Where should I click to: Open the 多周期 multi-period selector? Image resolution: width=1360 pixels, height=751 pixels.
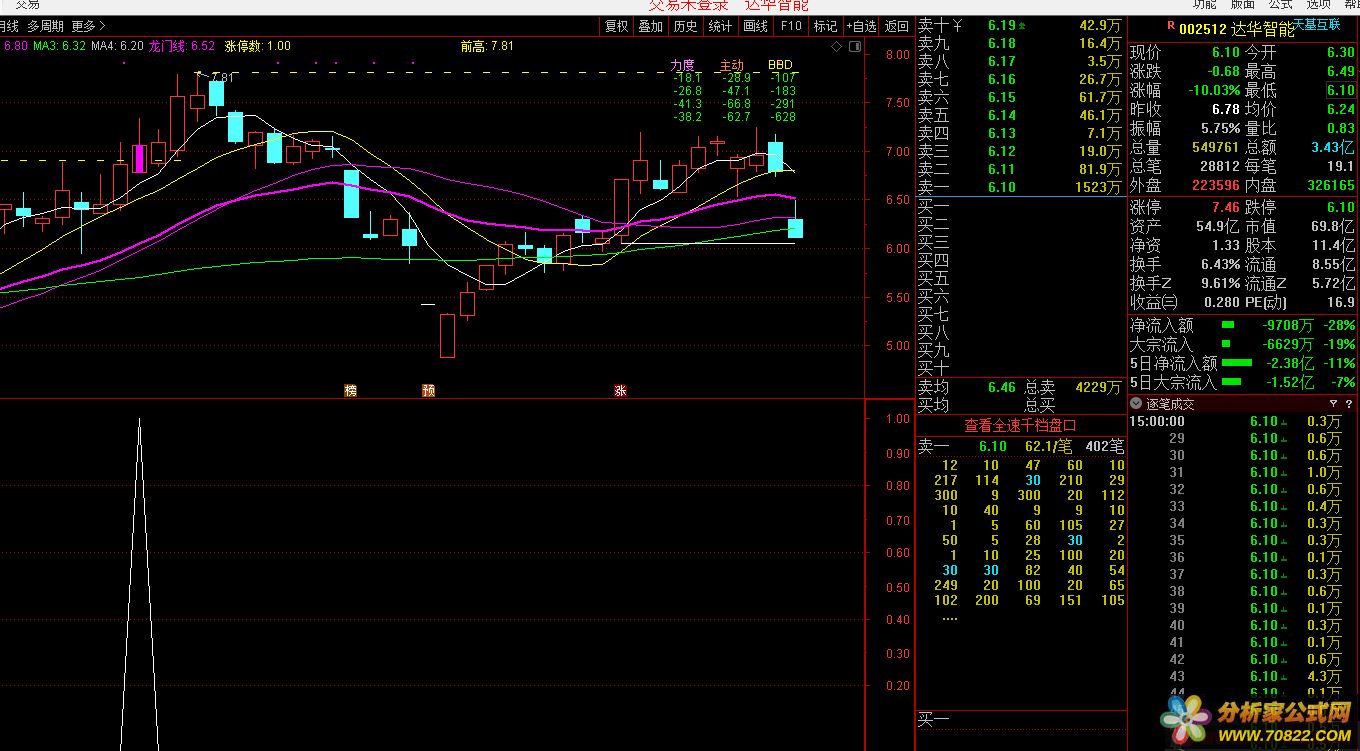coord(45,26)
